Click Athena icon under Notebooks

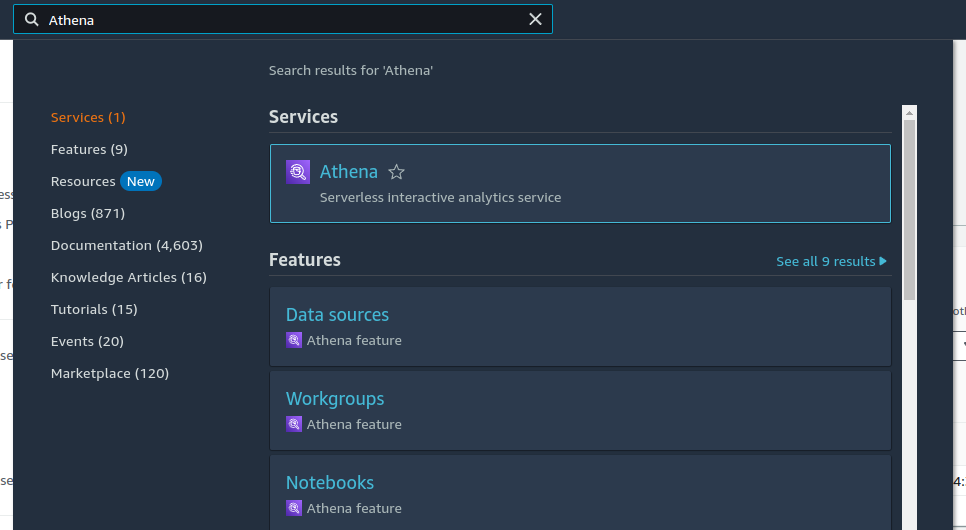coord(294,508)
